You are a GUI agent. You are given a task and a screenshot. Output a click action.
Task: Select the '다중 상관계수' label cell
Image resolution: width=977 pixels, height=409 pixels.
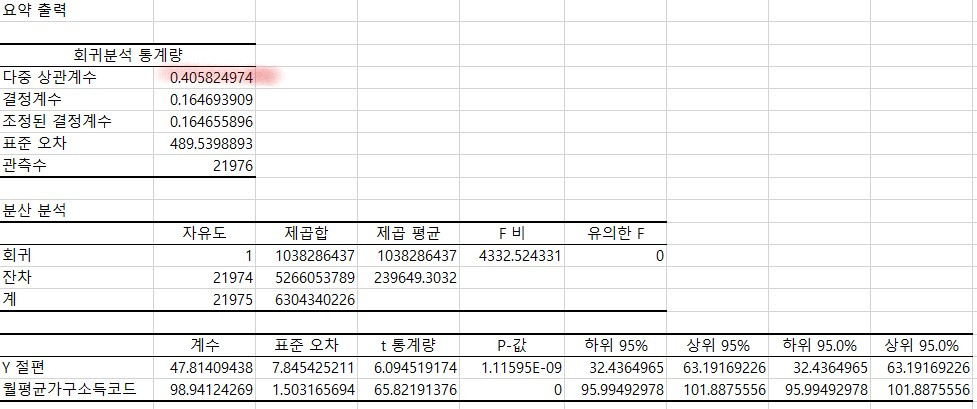[50, 77]
